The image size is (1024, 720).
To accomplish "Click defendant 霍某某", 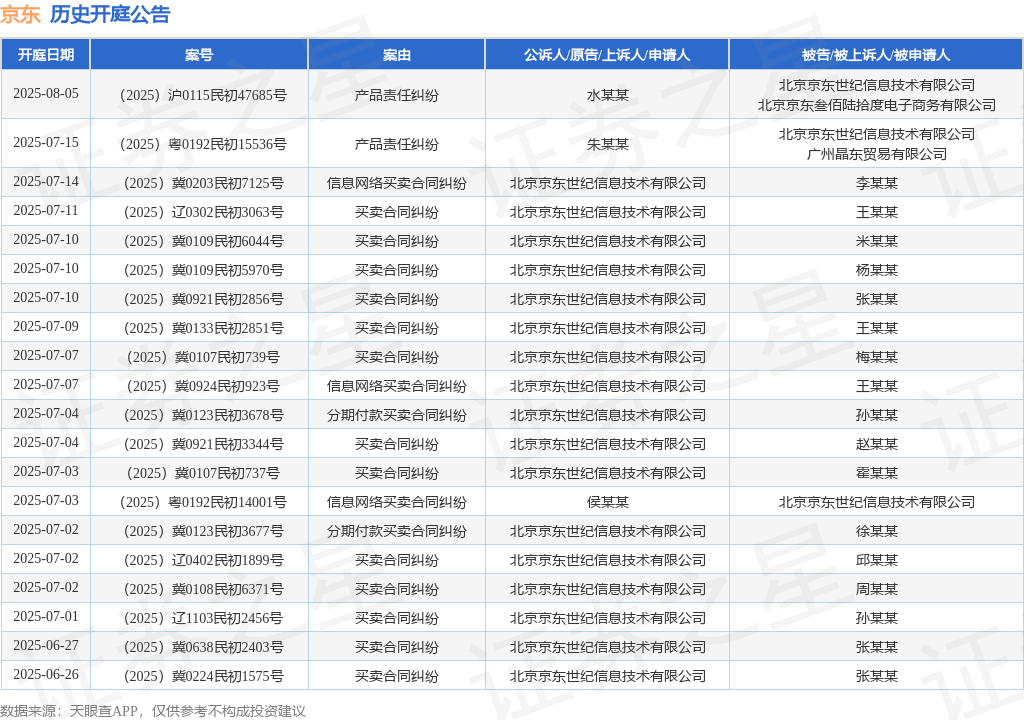I will [x=876, y=474].
